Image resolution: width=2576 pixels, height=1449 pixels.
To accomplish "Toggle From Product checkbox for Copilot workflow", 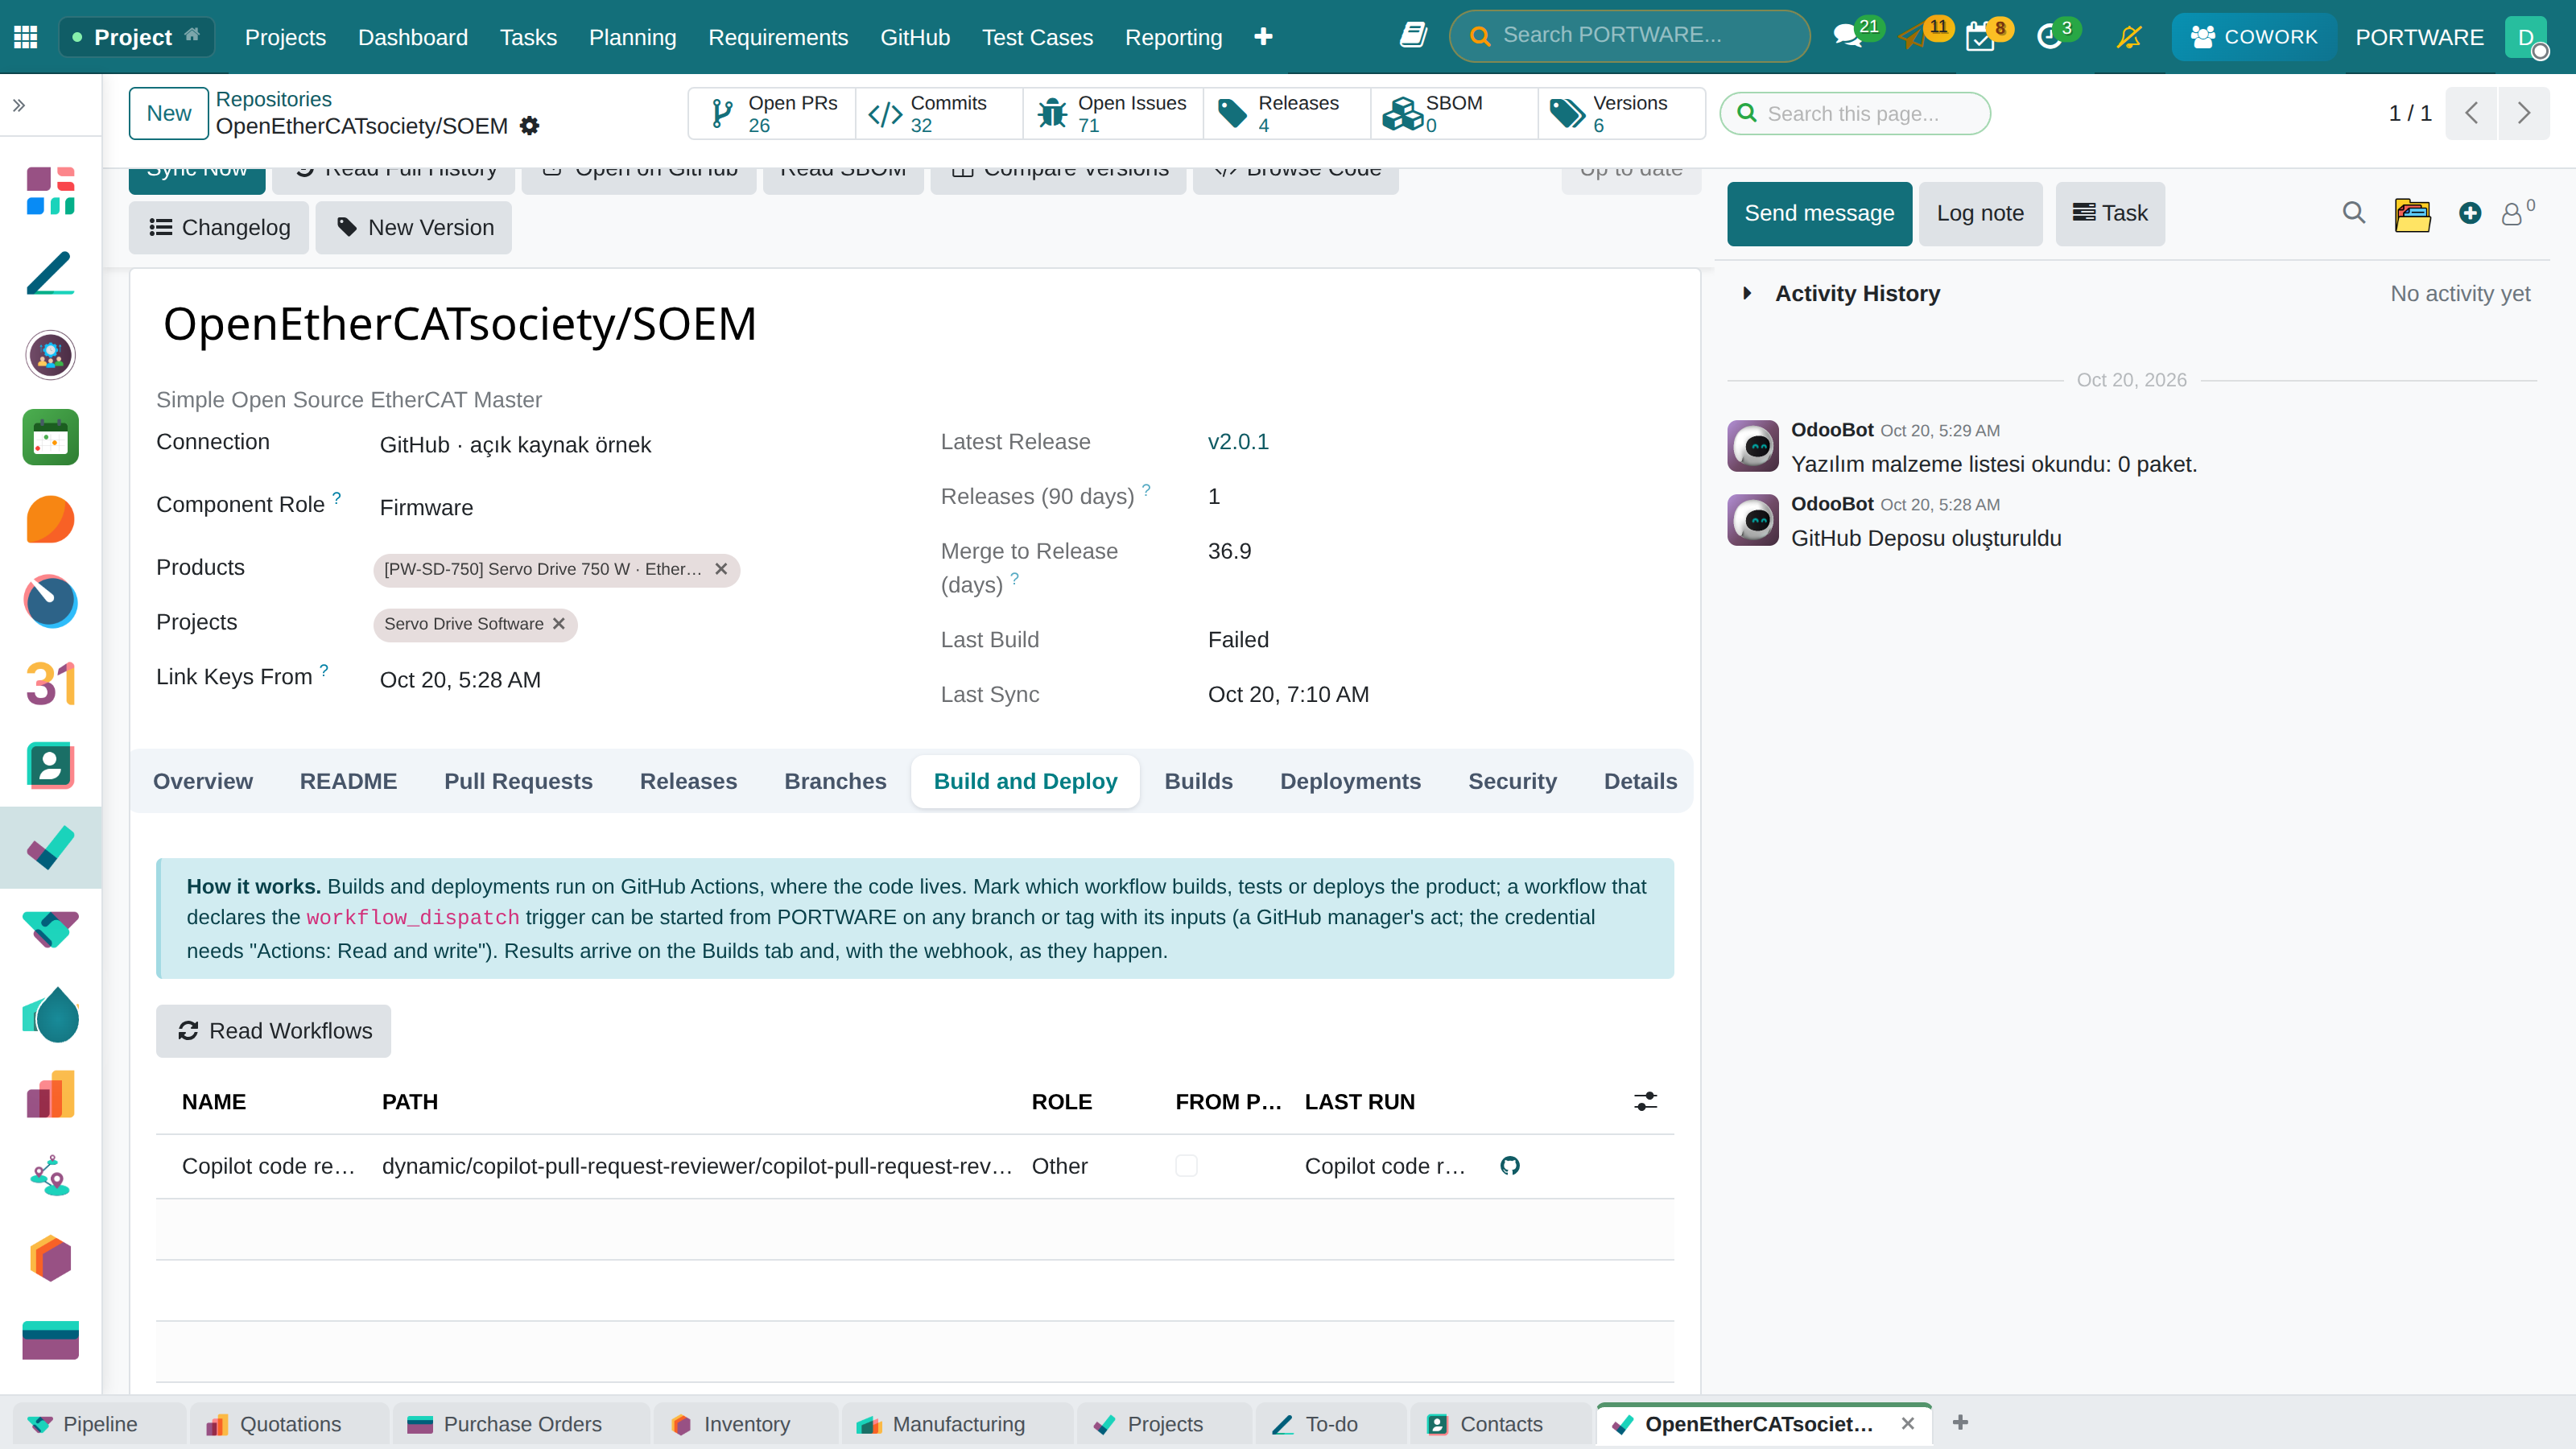I will 1186,1165.
